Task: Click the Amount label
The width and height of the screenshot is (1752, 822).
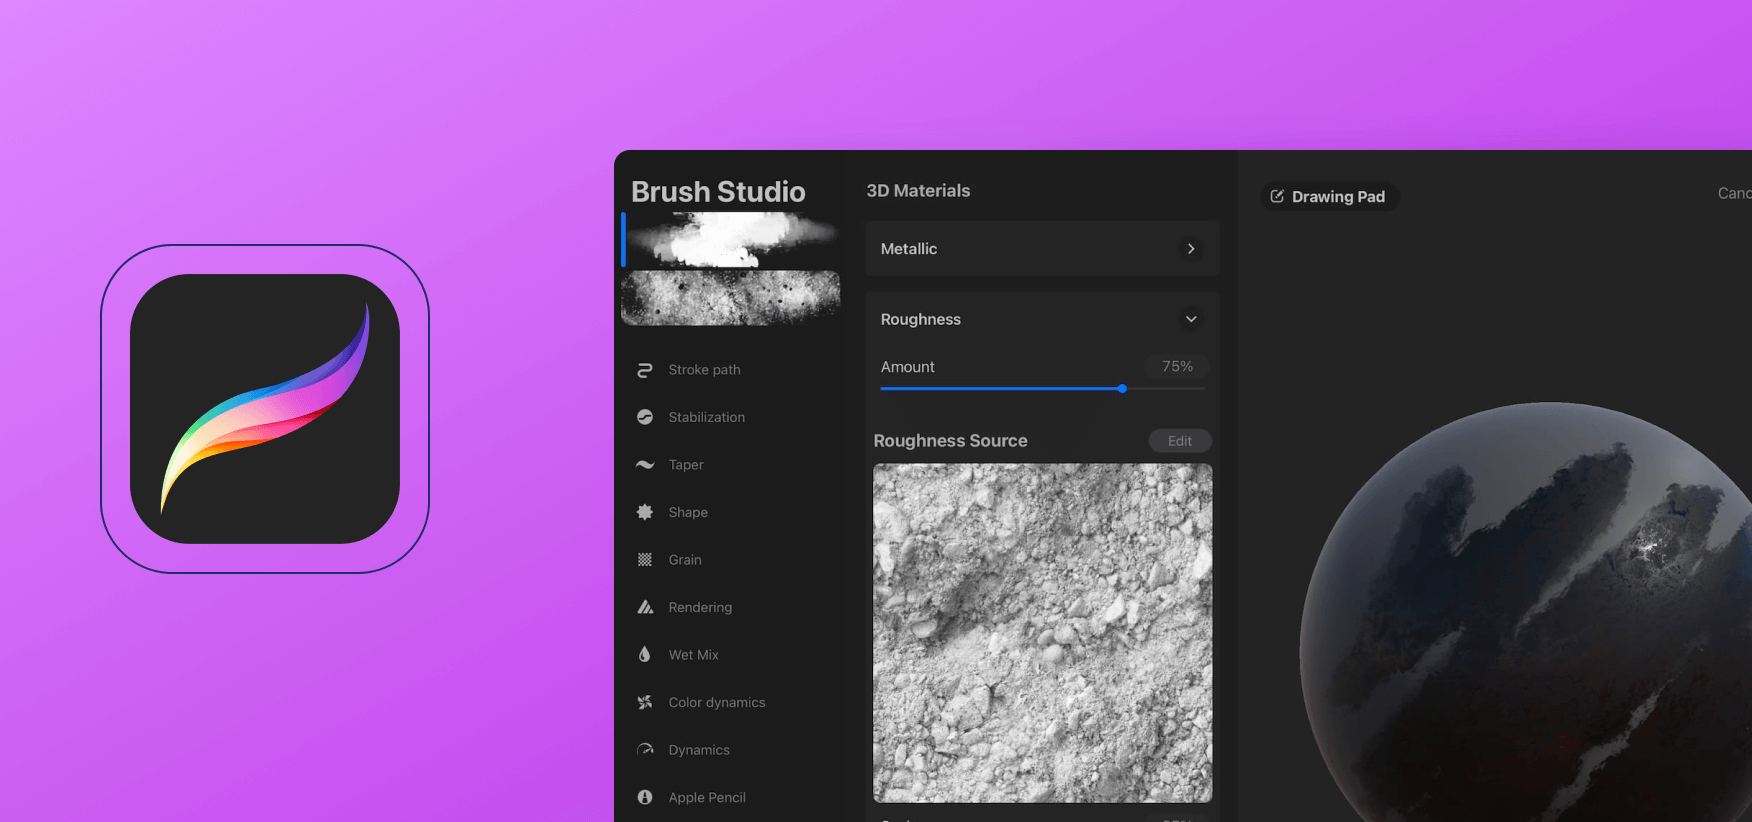Action: click(908, 367)
